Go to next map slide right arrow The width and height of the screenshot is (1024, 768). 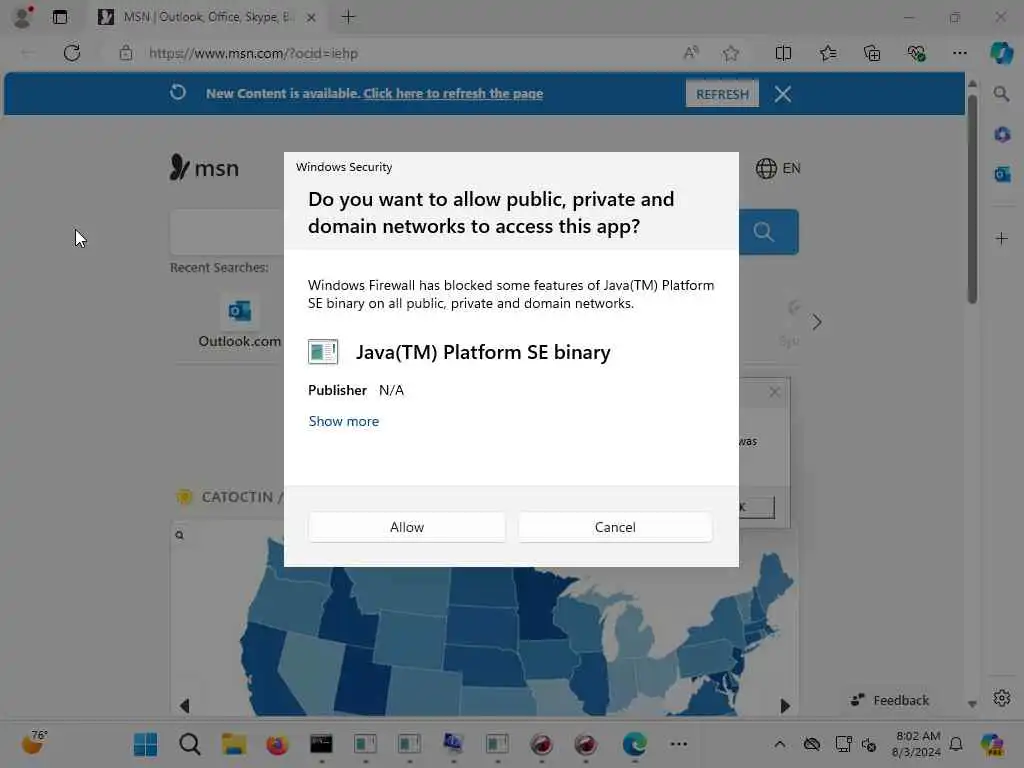click(x=785, y=705)
